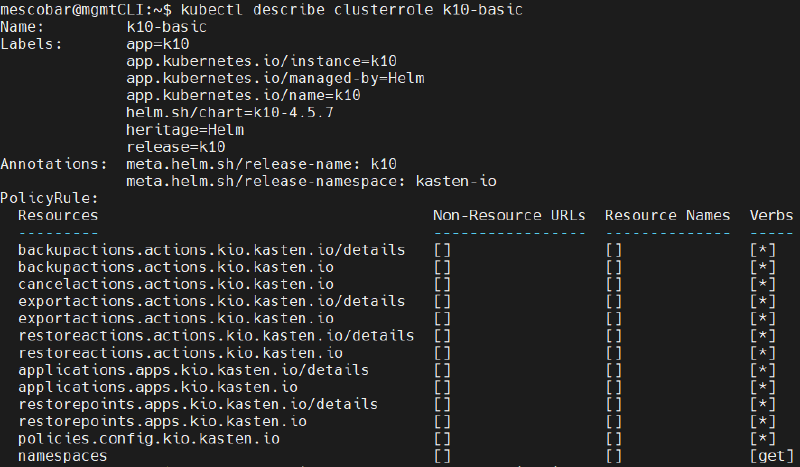
Task: Select label heritage=Helm
Action: [x=185, y=130]
